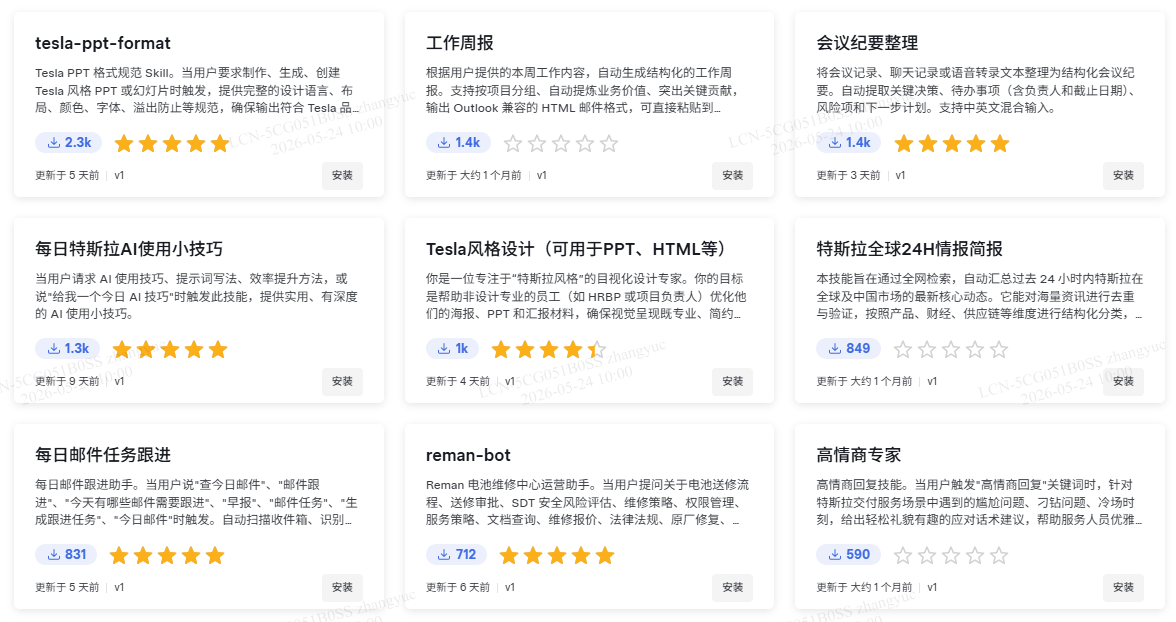
Task: Click the 831 download badge
Action: pyautogui.click(x=66, y=554)
